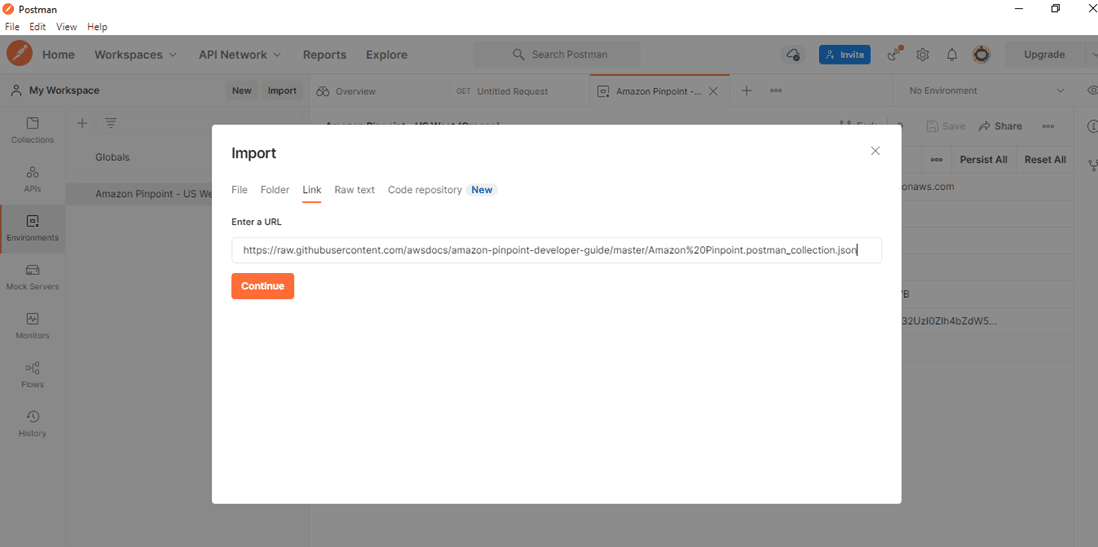Click the Continue button
The image size is (1098, 547).
[263, 286]
